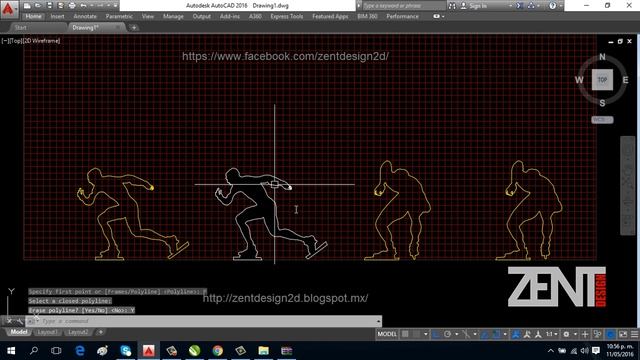Open the Featured Apps ribbon tab

point(330,16)
